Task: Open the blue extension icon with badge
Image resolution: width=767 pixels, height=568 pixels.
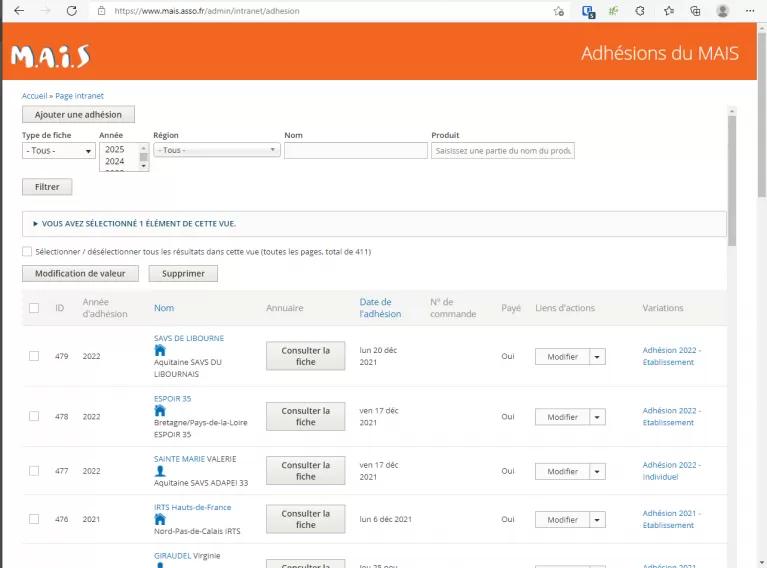Action: [588, 11]
